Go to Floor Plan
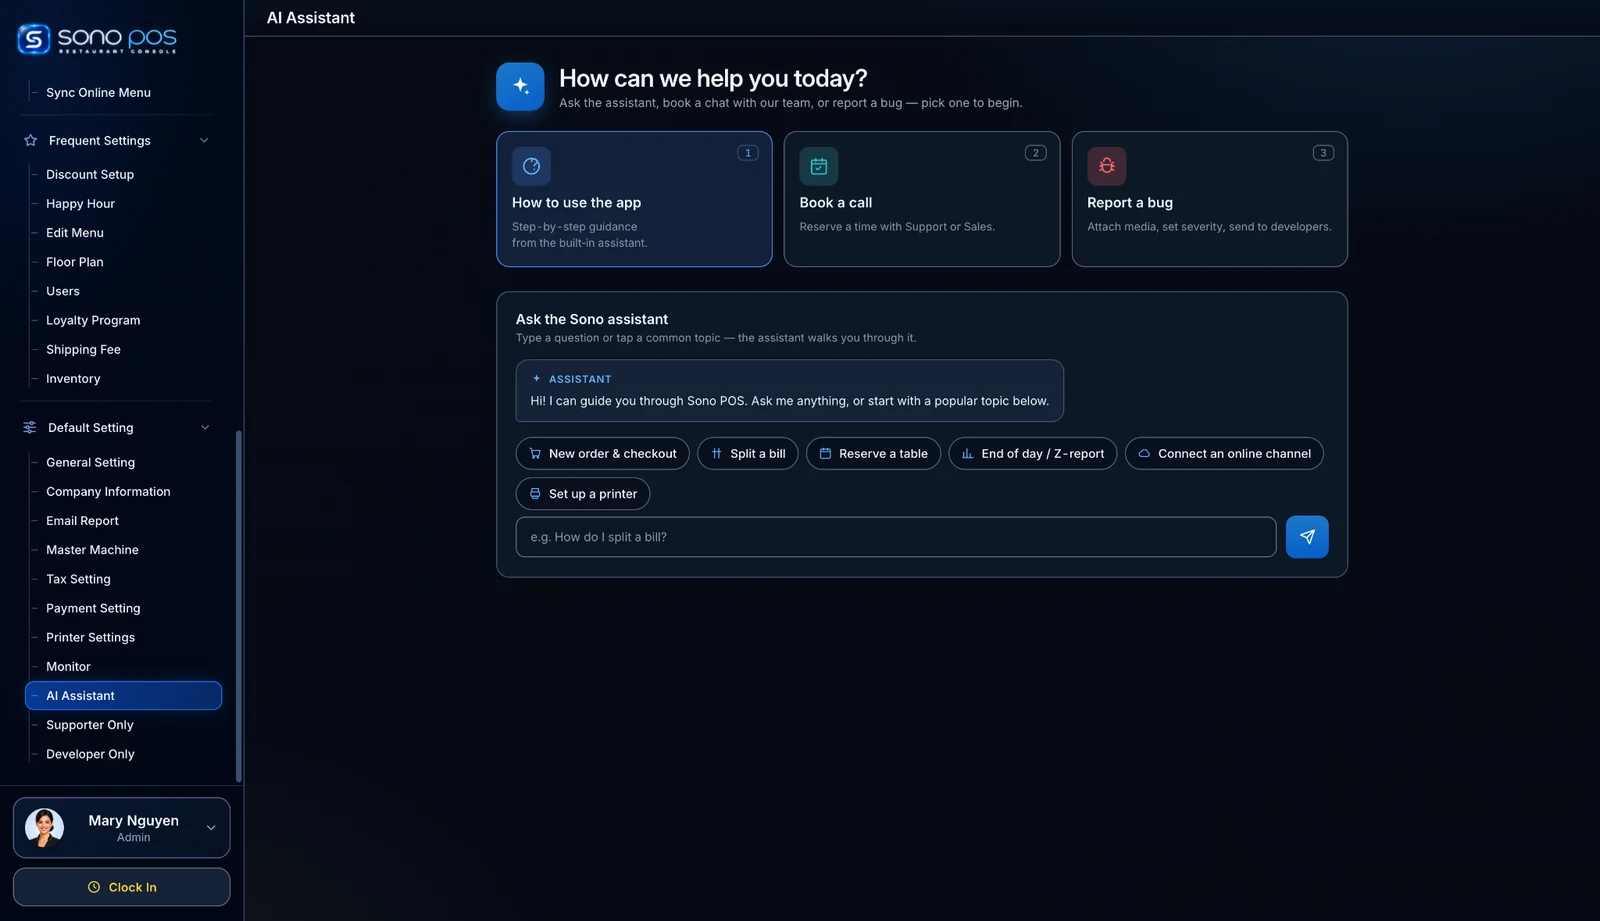This screenshot has width=1600, height=921. (x=75, y=262)
